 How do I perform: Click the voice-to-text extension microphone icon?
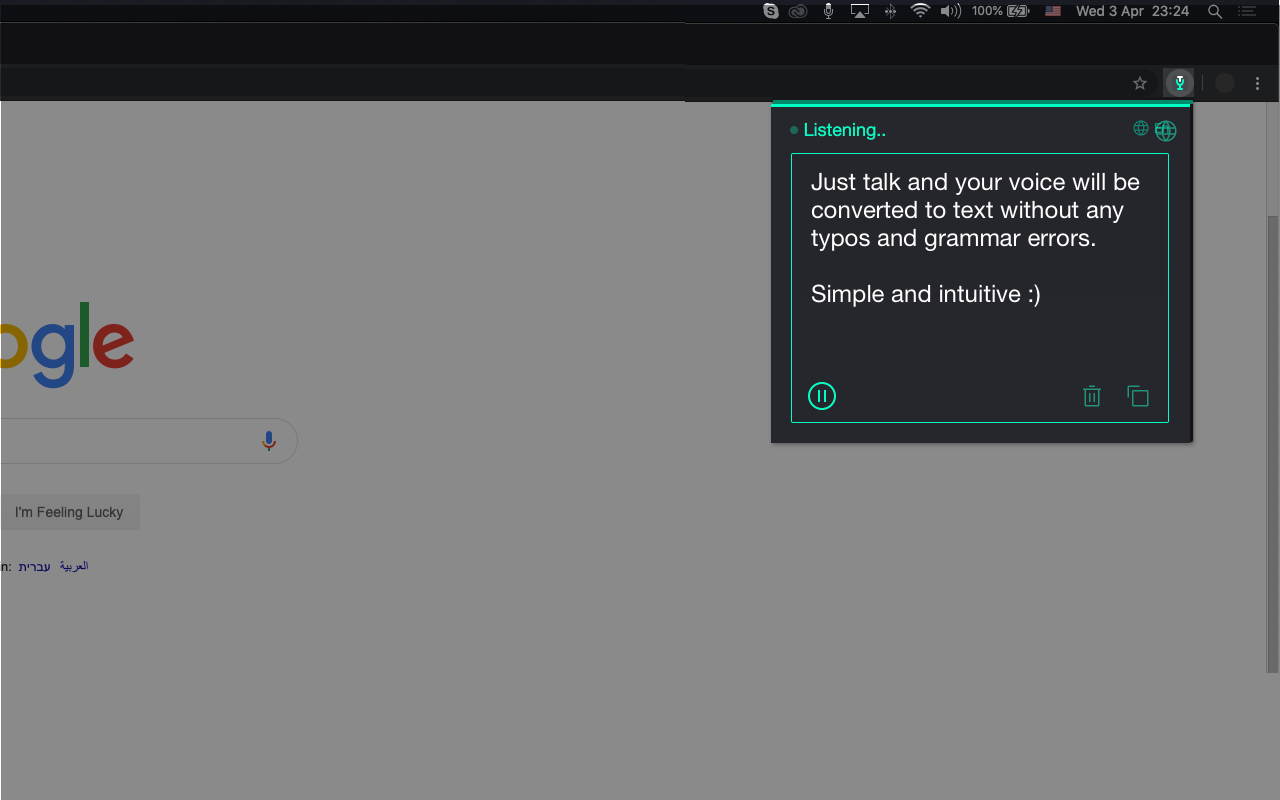pyautogui.click(x=1180, y=83)
